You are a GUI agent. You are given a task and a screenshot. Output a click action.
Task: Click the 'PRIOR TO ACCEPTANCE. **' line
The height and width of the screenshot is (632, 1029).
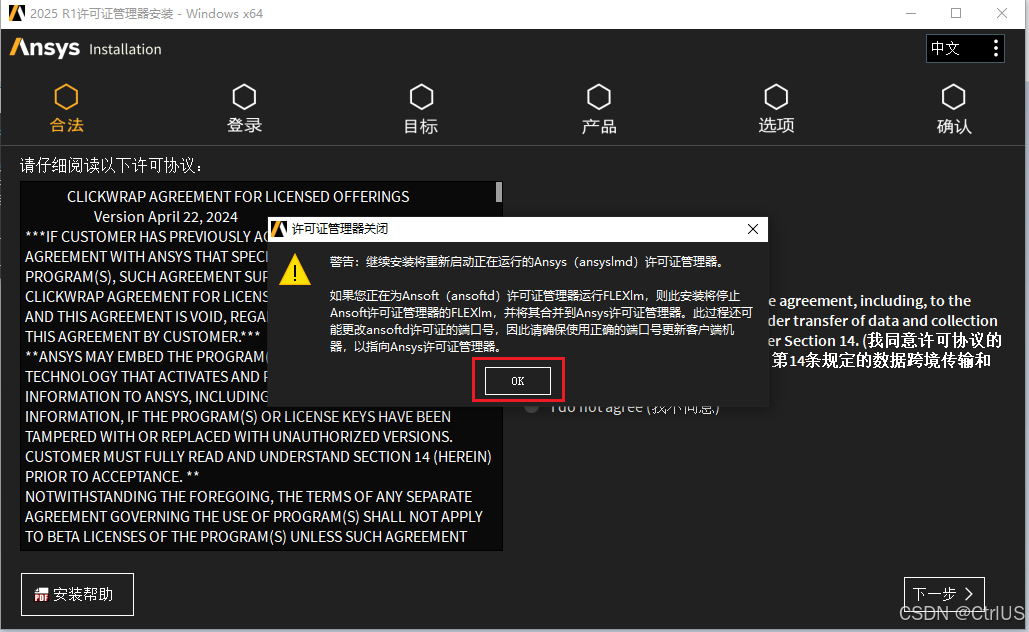(x=112, y=477)
